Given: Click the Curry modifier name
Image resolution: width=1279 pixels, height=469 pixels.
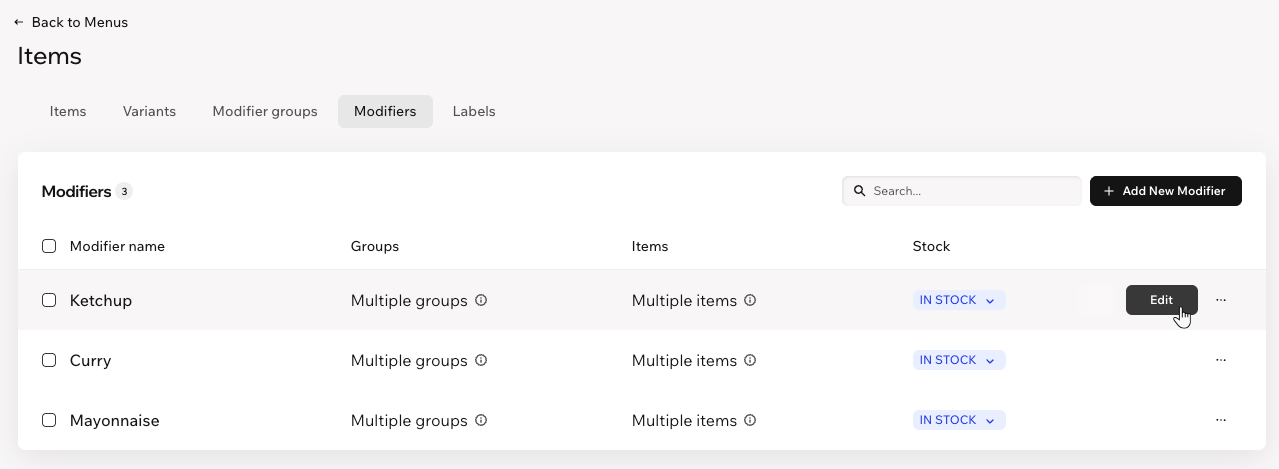Looking at the screenshot, I should point(90,360).
